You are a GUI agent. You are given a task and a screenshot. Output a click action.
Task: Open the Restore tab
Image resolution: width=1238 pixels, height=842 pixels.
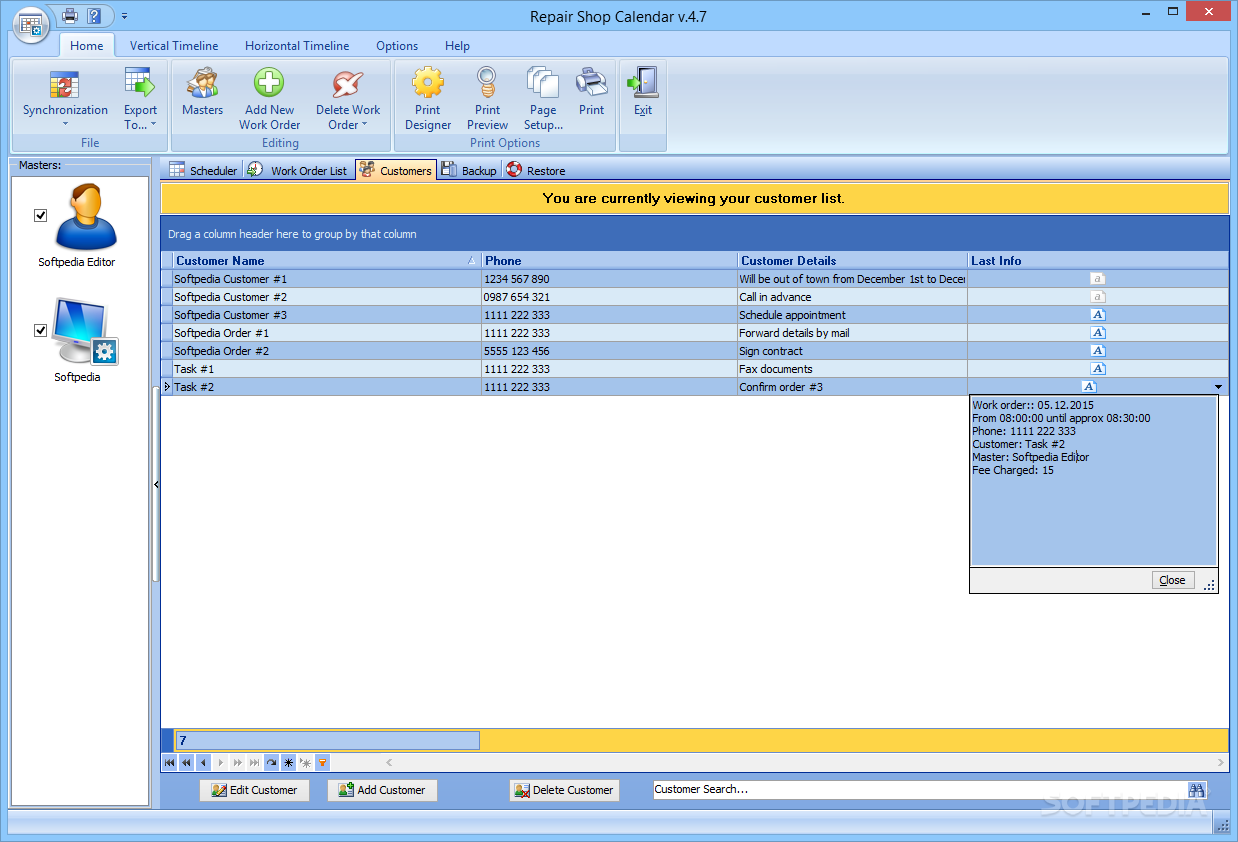click(536, 171)
